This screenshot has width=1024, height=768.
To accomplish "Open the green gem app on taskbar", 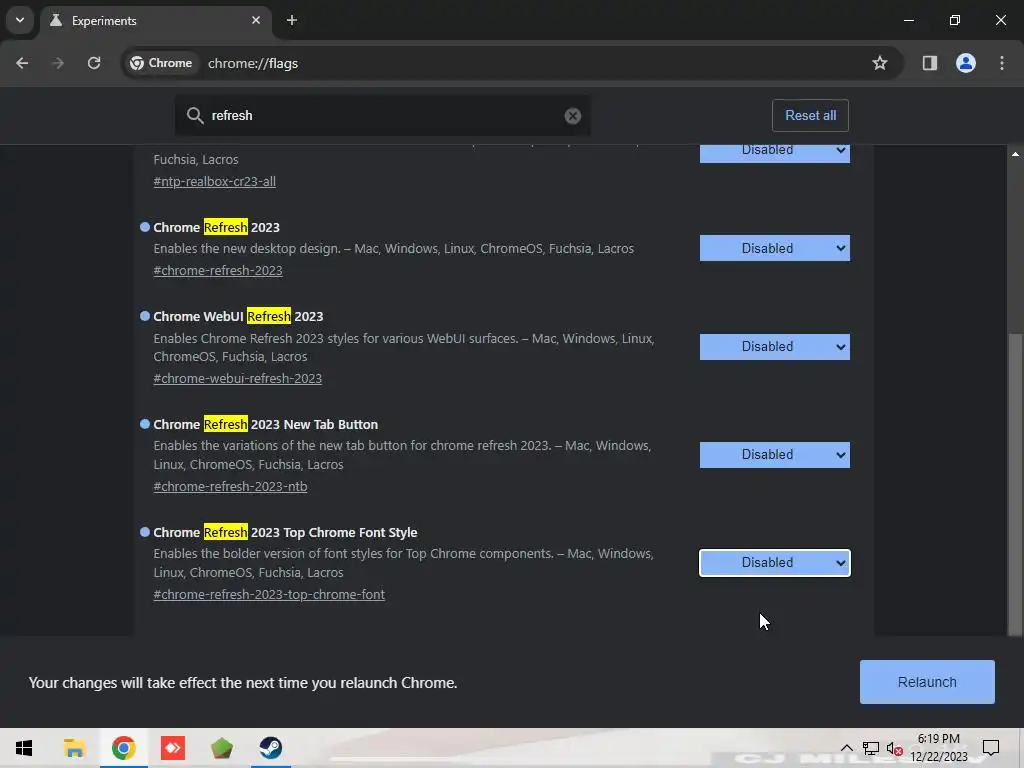I will pos(222,748).
